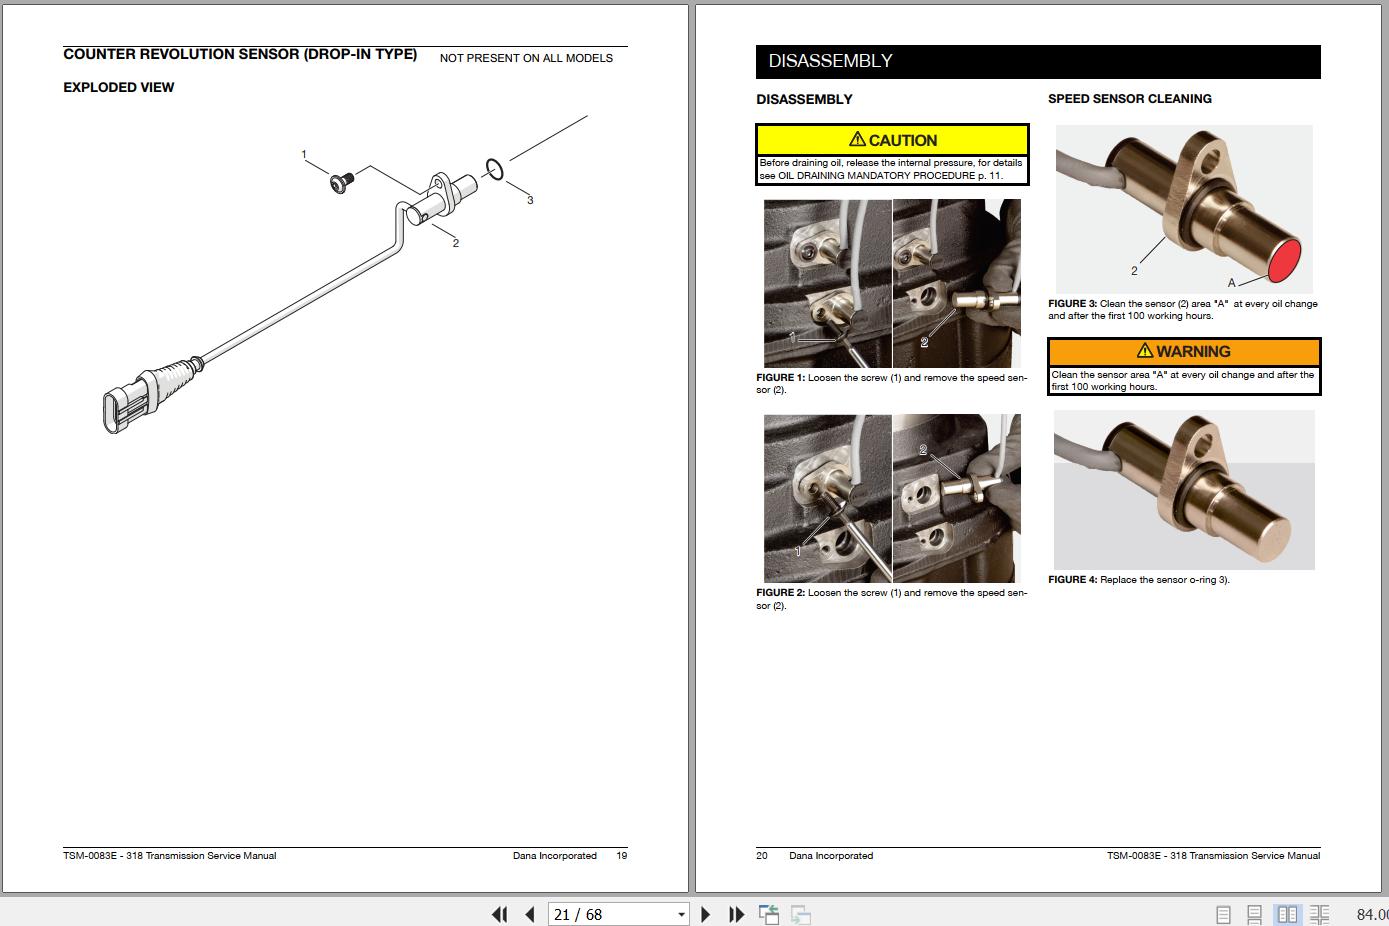The width and height of the screenshot is (1389, 926).
Task: Click 'NOT PRESENT ON ALL MODELS' note
Action: pyautogui.click(x=526, y=58)
